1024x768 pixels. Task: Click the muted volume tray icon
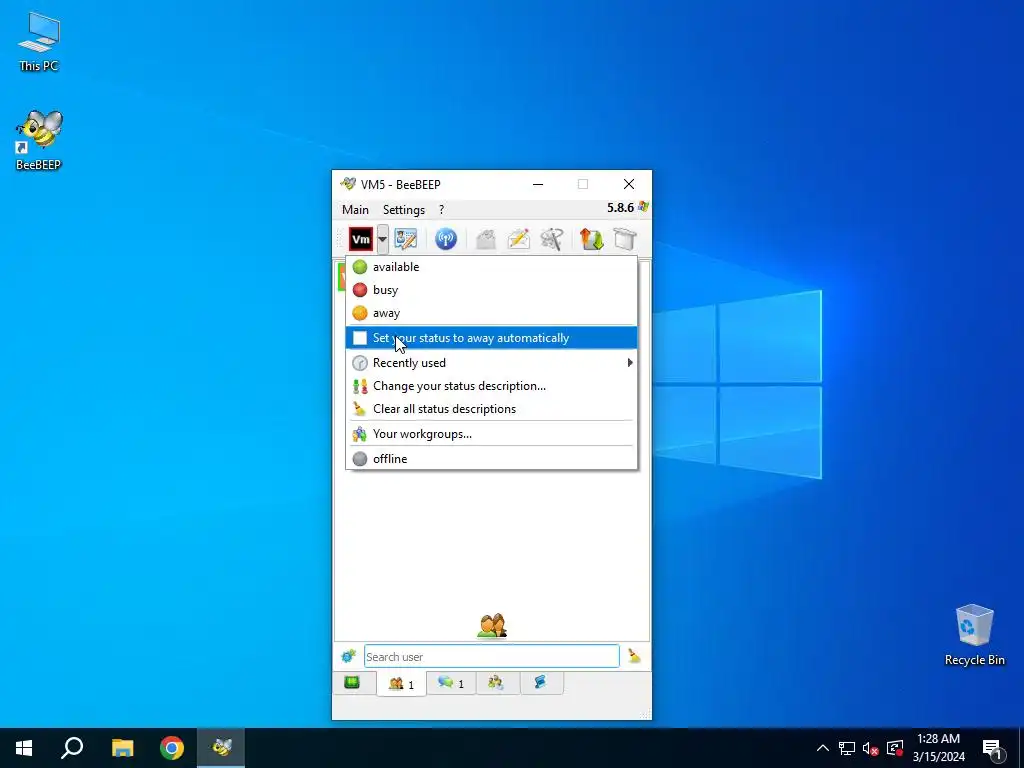click(x=871, y=748)
